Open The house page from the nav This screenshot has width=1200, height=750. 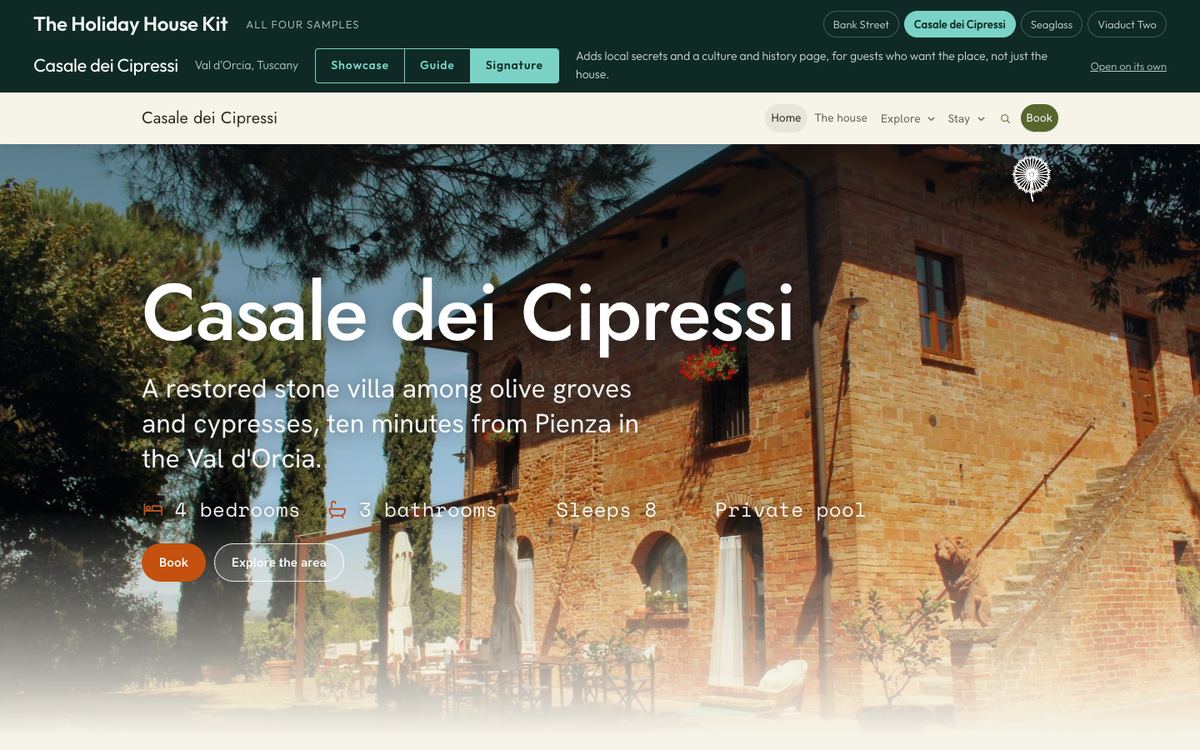(x=841, y=118)
